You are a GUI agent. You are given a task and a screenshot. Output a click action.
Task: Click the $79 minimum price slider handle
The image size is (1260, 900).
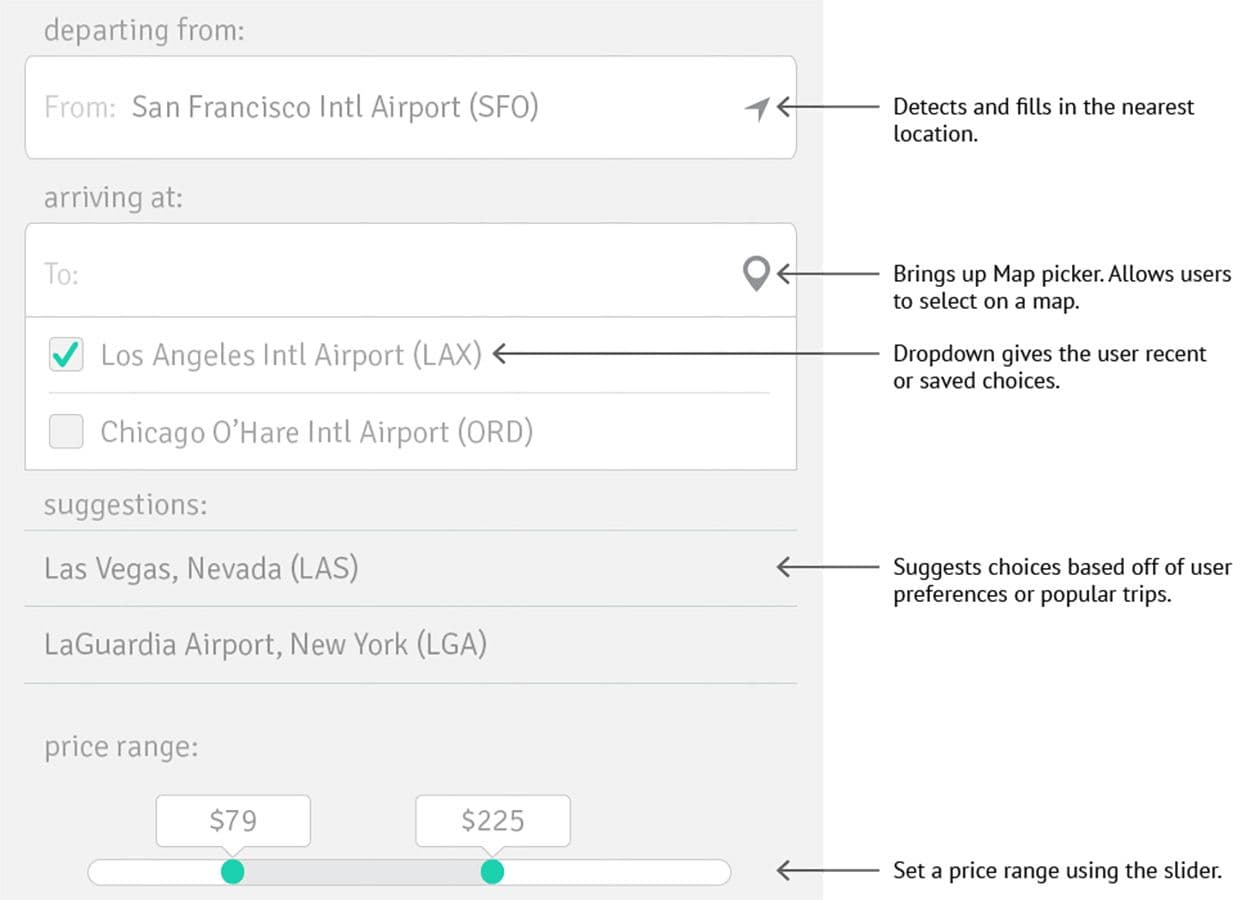tap(233, 872)
